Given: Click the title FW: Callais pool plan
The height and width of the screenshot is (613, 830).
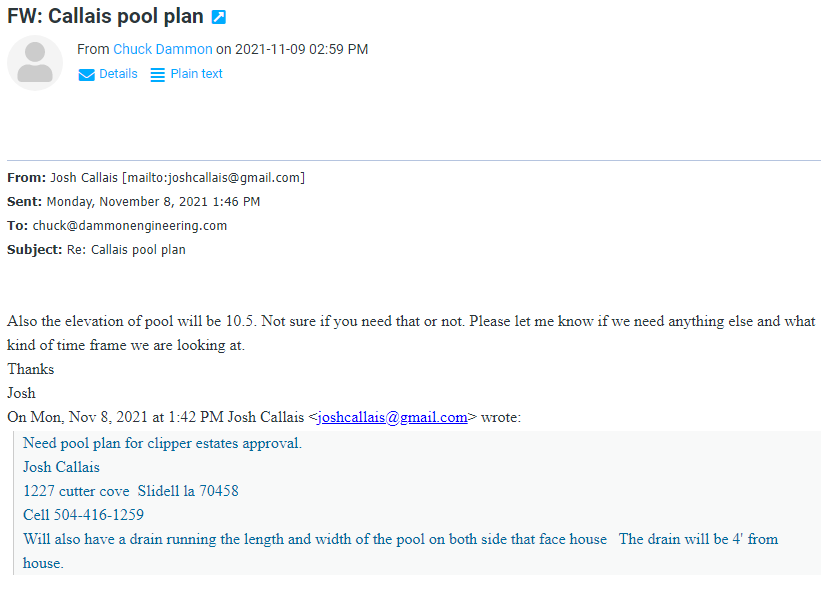Looking at the screenshot, I should click(x=105, y=17).
